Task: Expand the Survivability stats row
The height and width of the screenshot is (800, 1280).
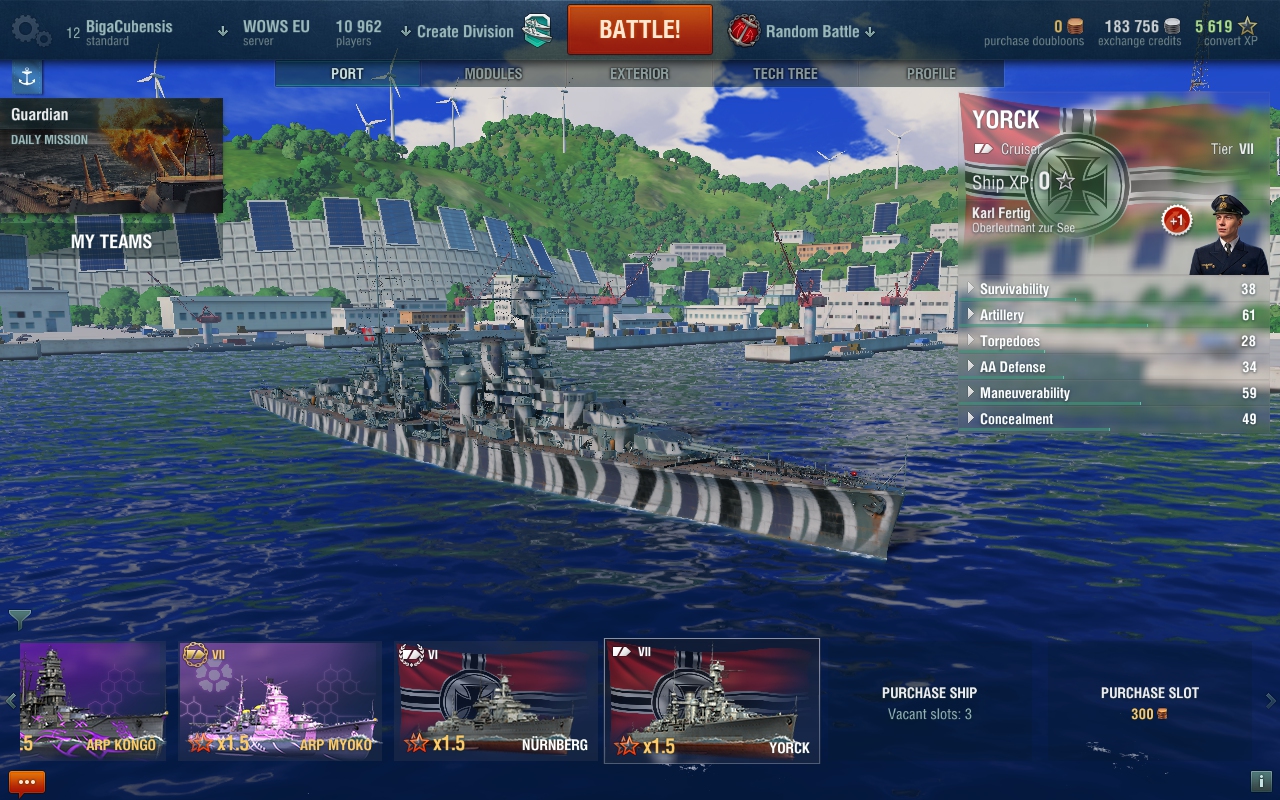Action: point(1114,289)
